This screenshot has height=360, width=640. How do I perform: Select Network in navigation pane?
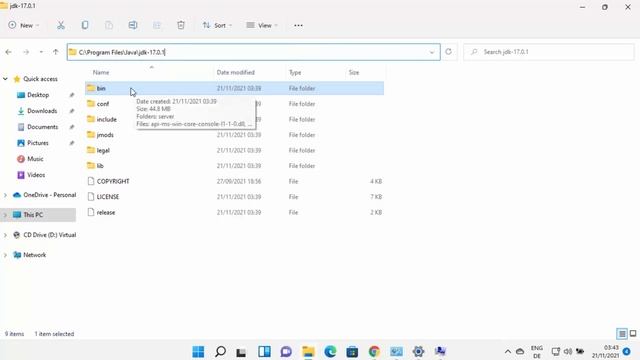point(34,255)
